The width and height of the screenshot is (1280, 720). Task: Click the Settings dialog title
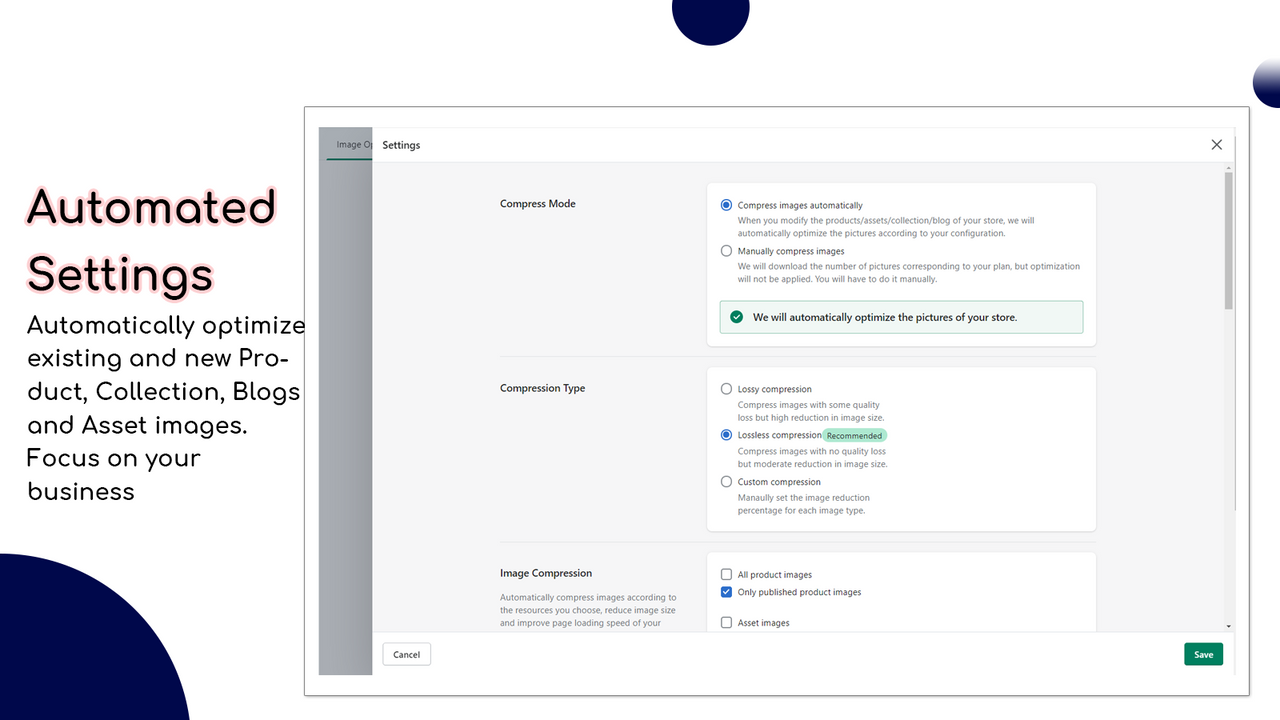[401, 145]
